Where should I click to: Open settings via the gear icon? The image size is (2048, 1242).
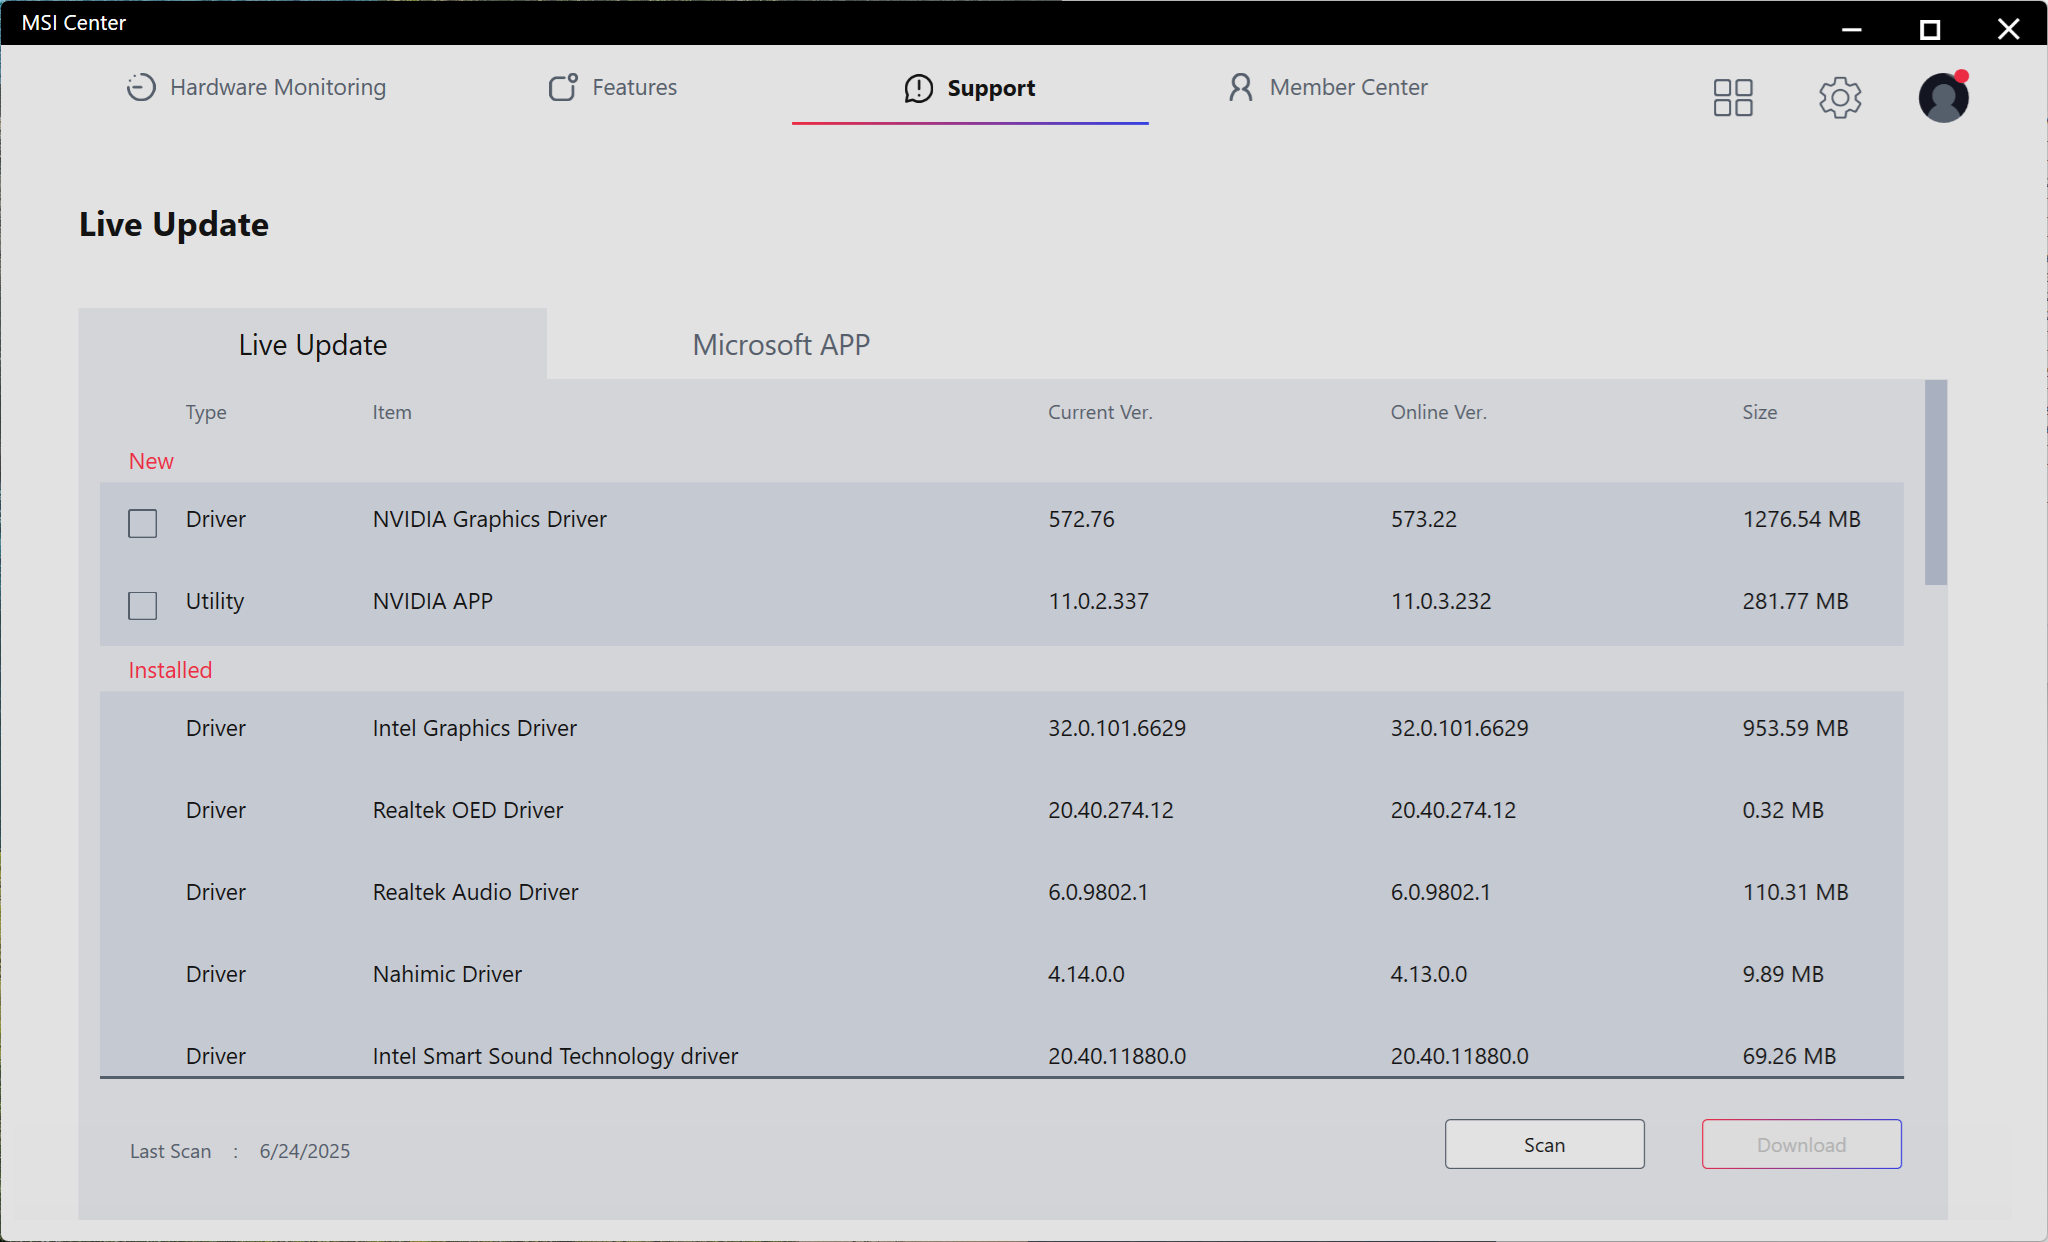(x=1839, y=98)
